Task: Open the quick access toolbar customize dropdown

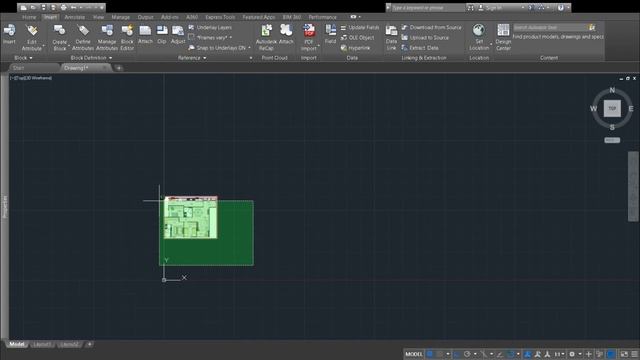Action: (102, 7)
